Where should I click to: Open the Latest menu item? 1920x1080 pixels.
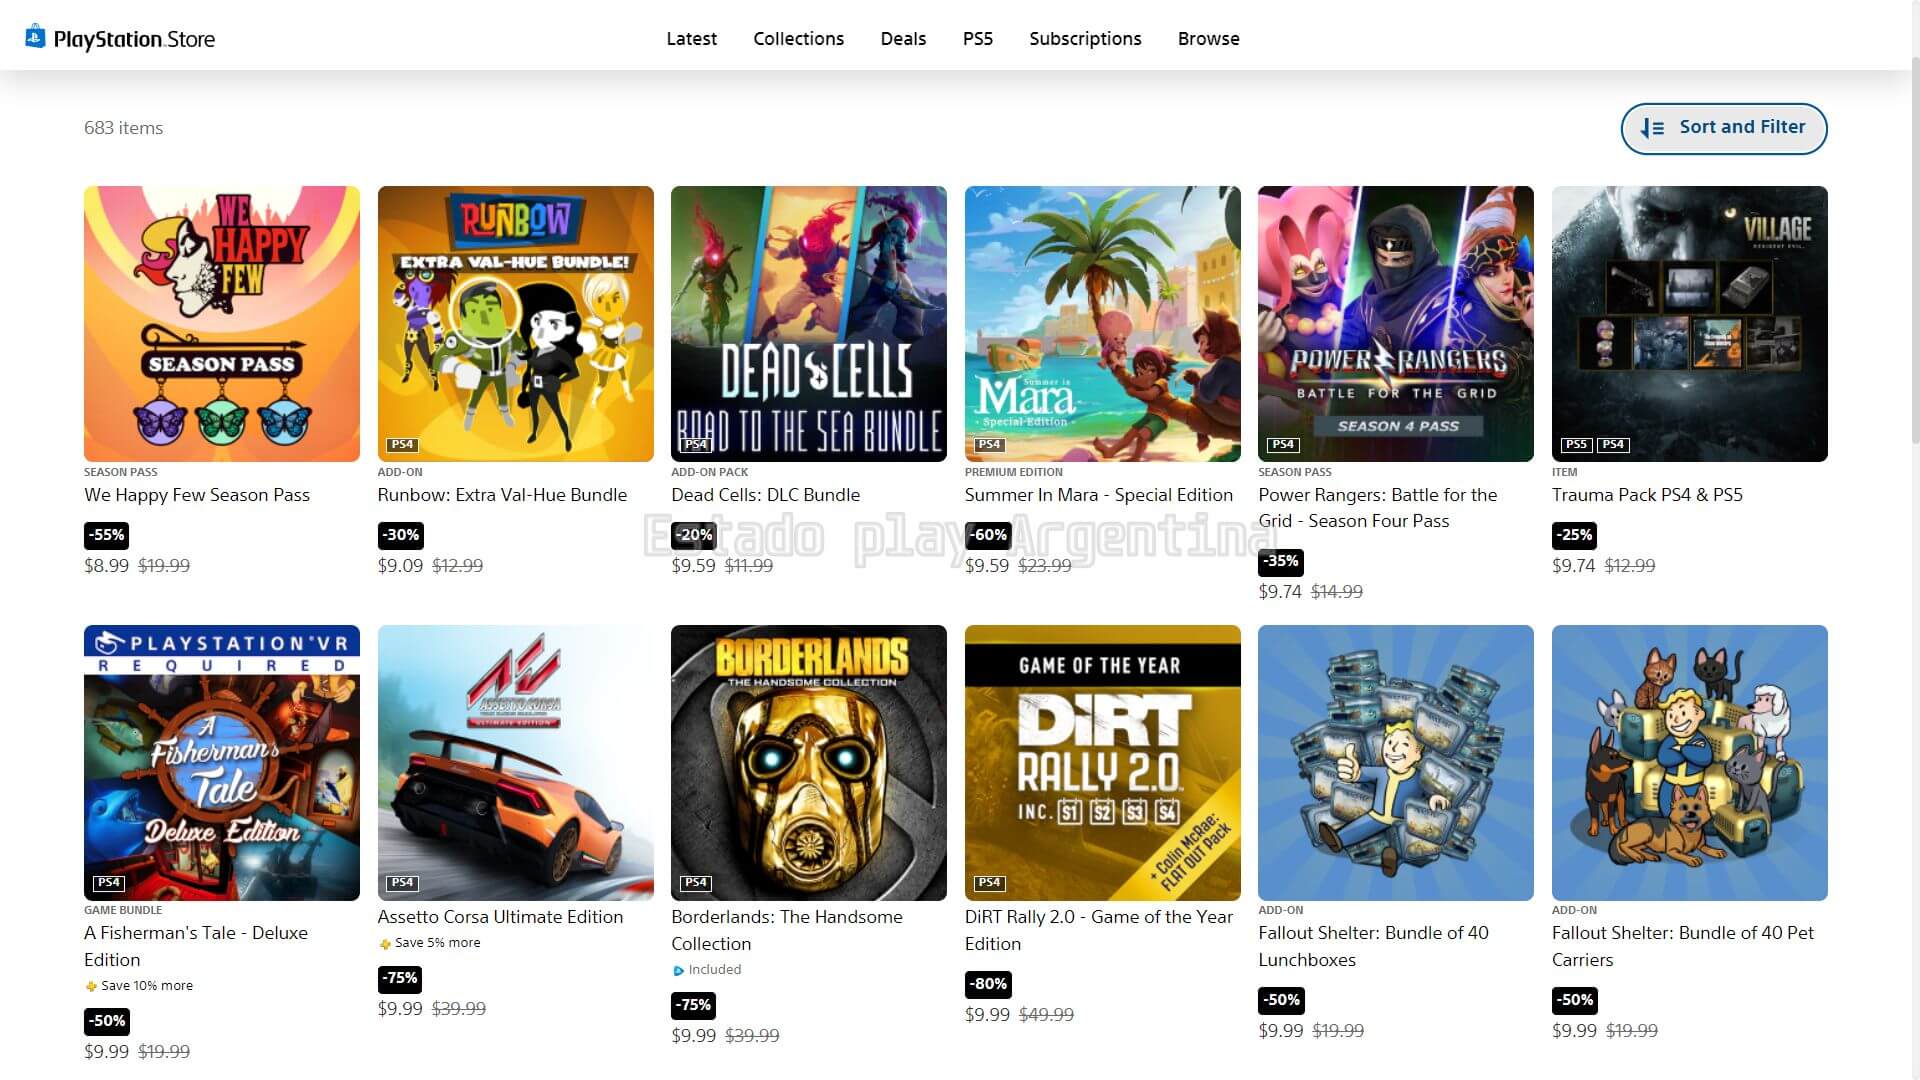pyautogui.click(x=692, y=38)
